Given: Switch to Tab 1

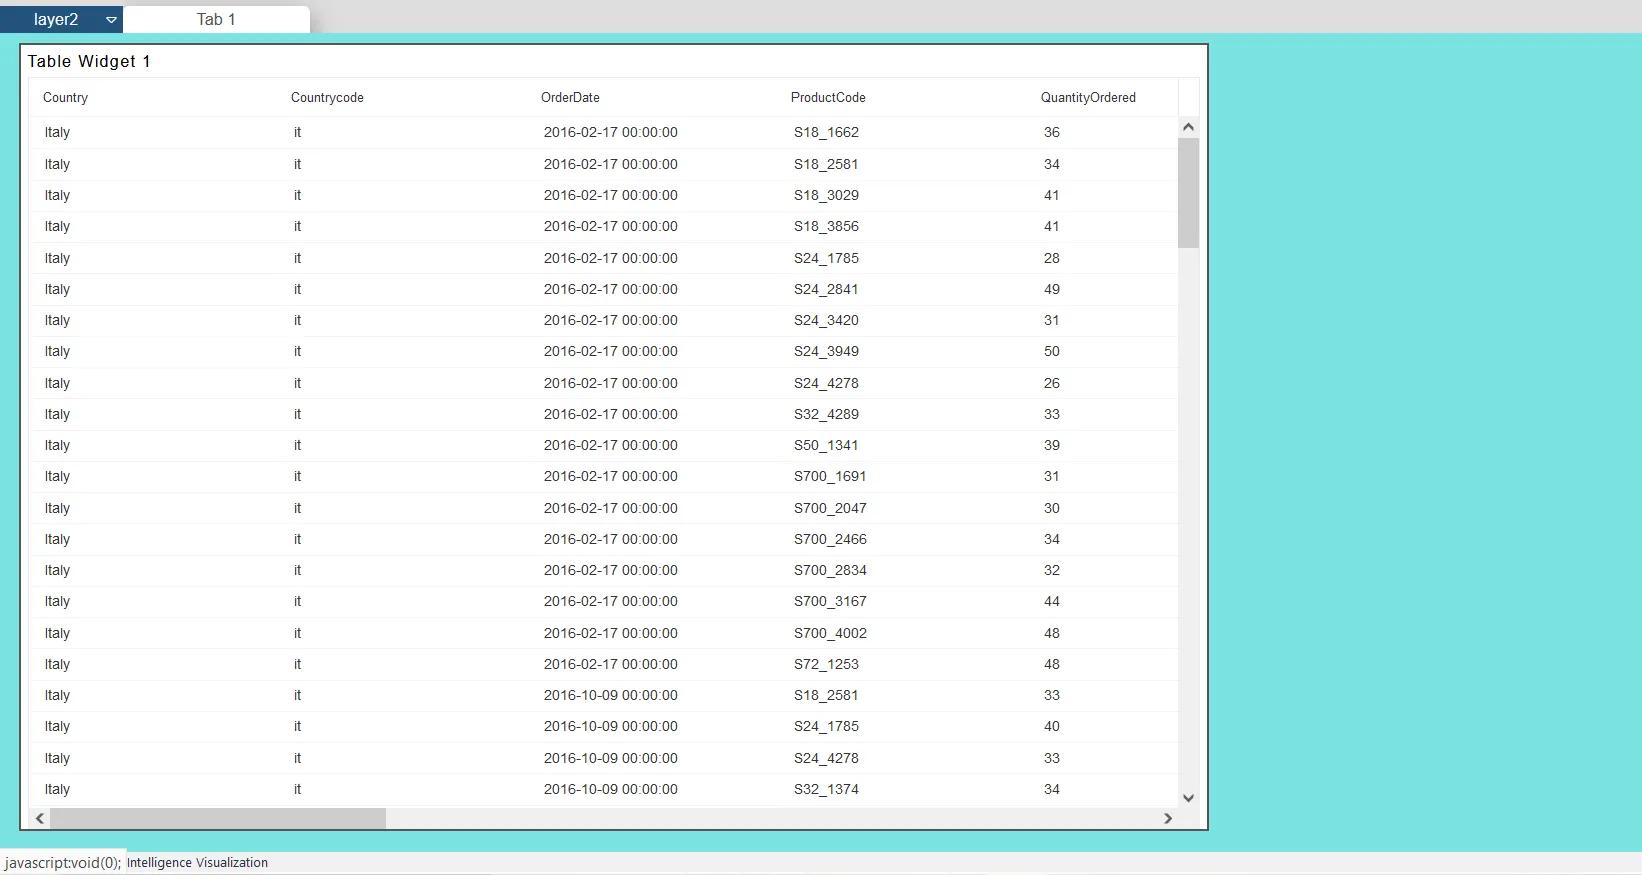Looking at the screenshot, I should [x=216, y=20].
